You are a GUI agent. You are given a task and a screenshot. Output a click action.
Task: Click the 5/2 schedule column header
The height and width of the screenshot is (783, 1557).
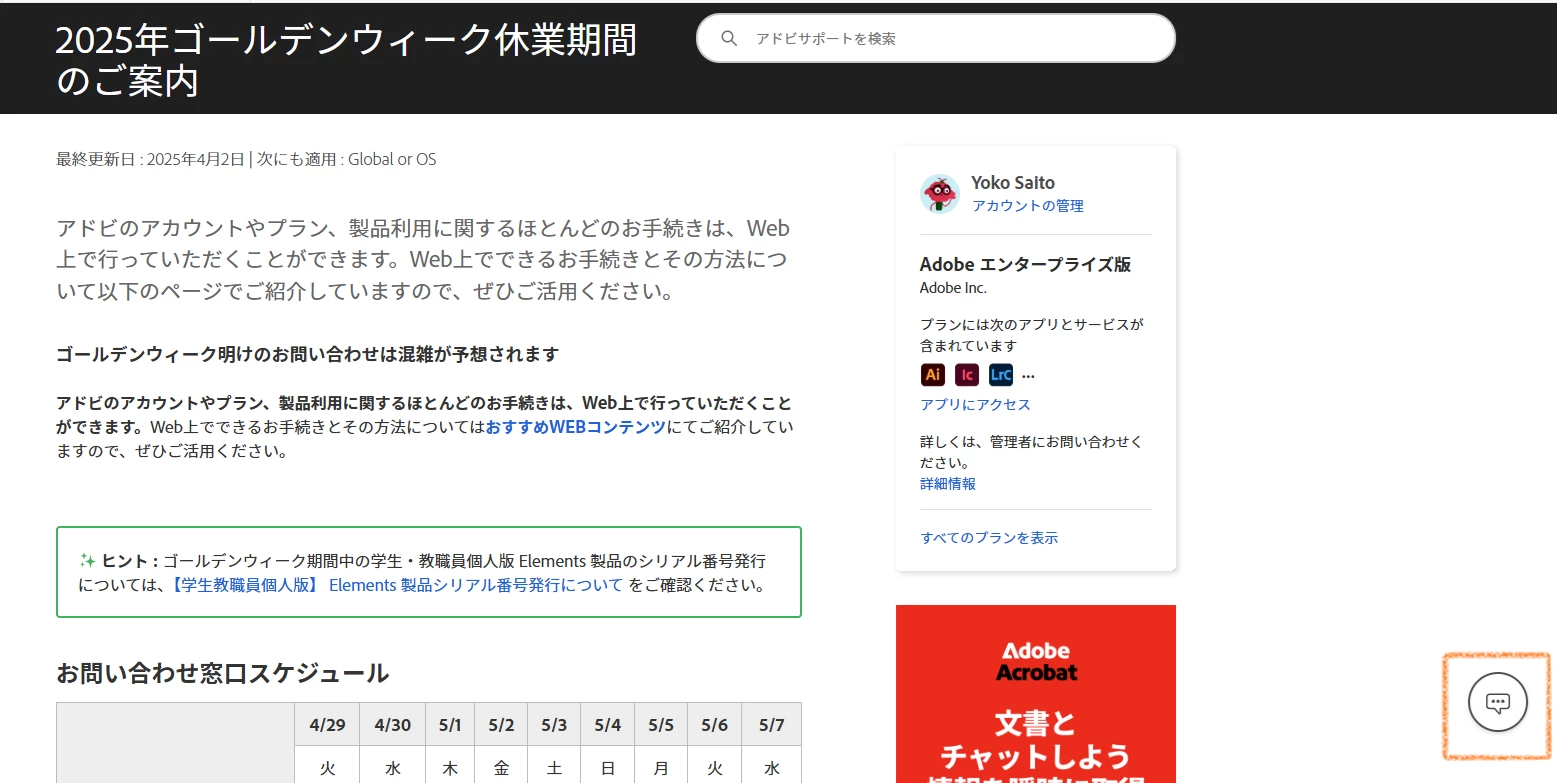(501, 724)
